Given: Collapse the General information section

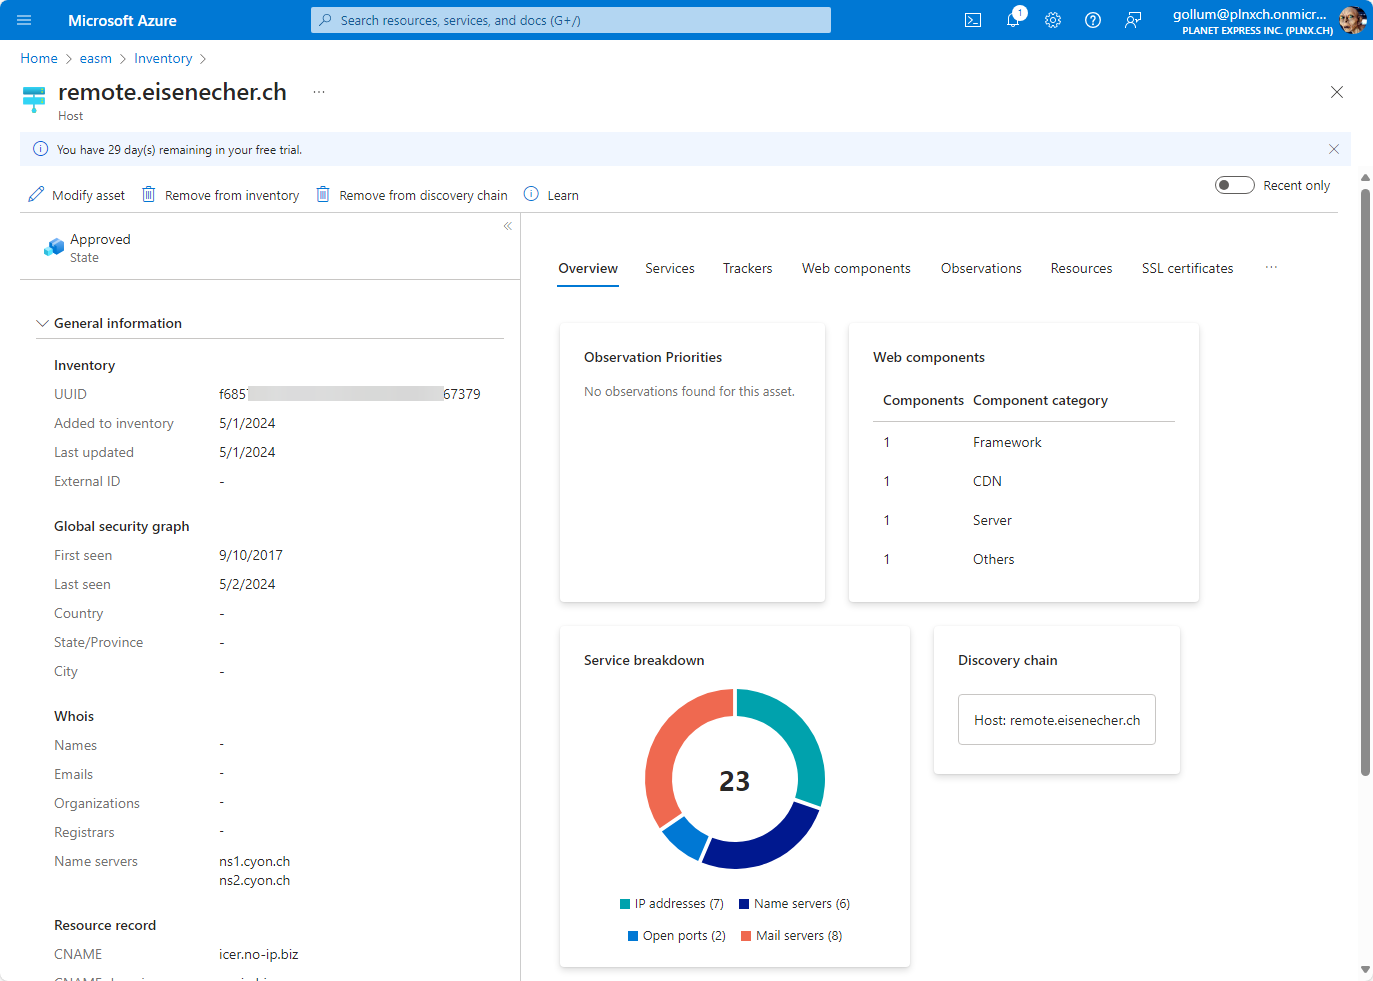Looking at the screenshot, I should tap(42, 323).
